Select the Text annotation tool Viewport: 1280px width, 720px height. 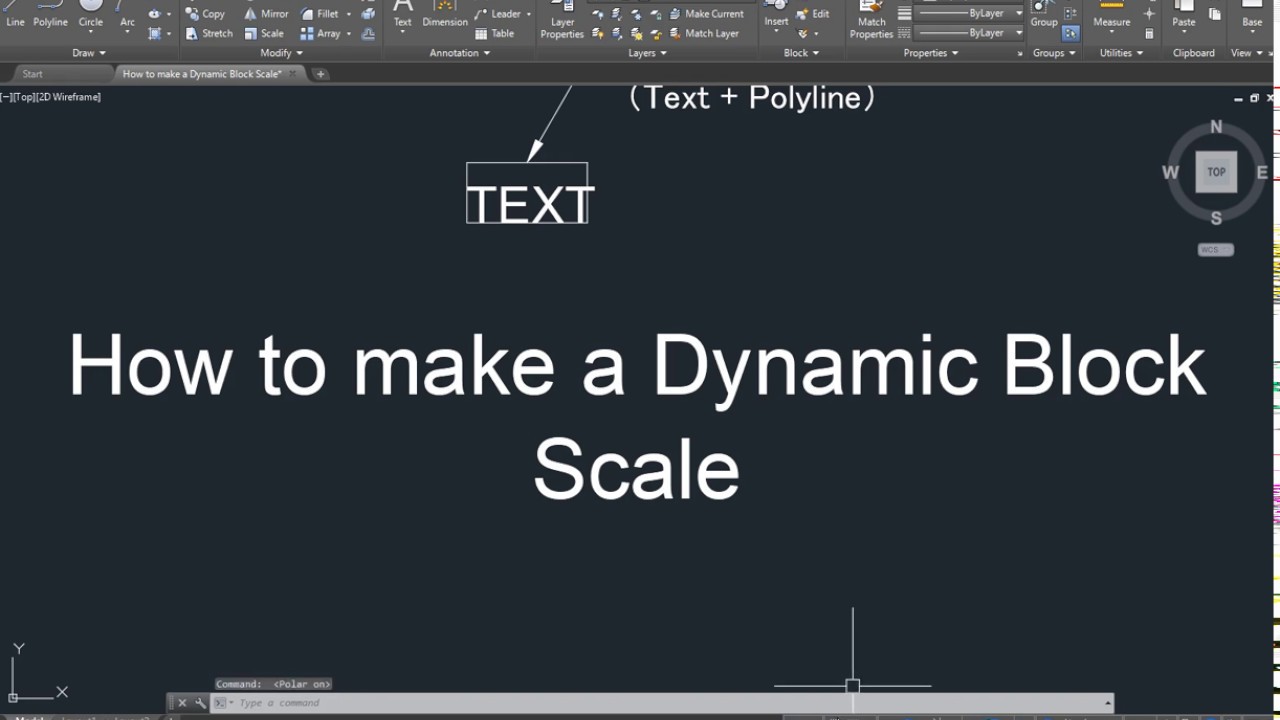click(x=402, y=14)
